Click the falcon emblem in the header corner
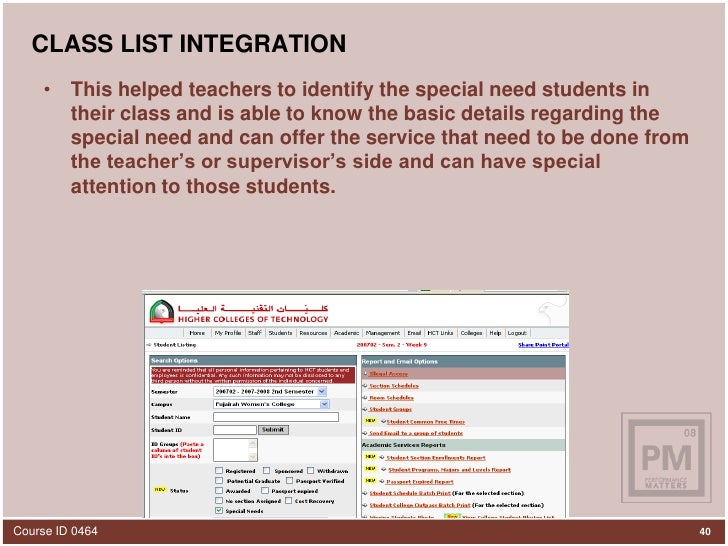Image resolution: width=728 pixels, height=546 pixels. point(552,310)
